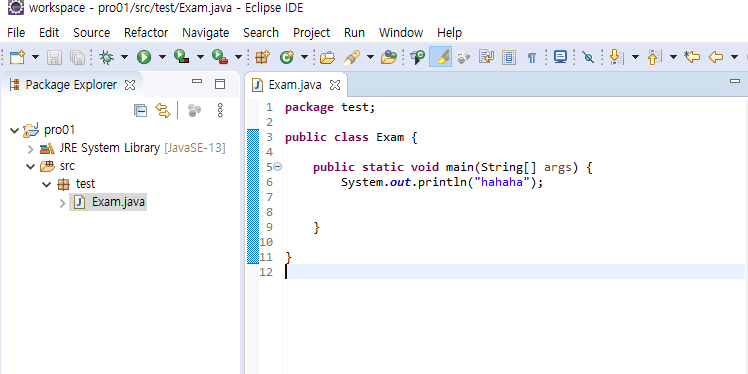Open the Previous Annotation dropdown arrow
The width and height of the screenshot is (748, 374).
[x=673, y=58]
